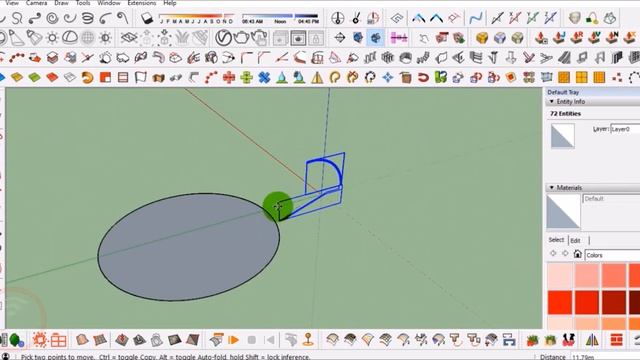Click the compass target toolbar icon
The image size is (640, 360).
340,38
